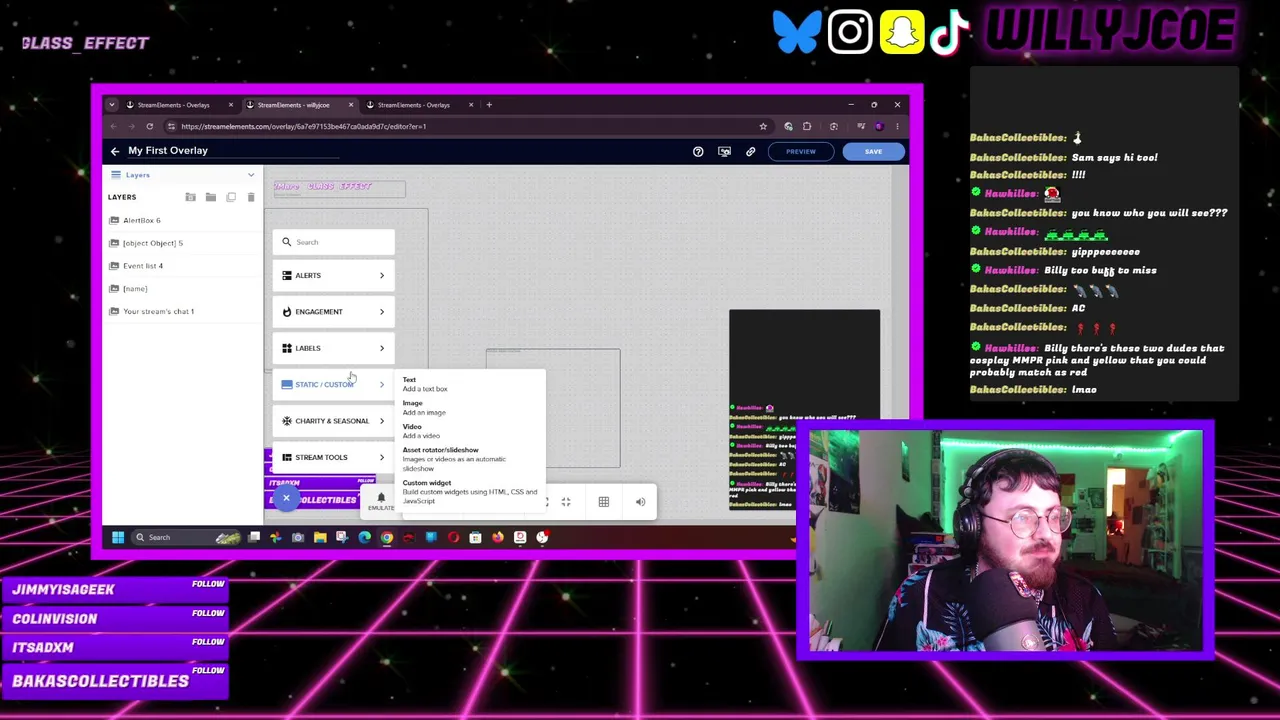Screen dimensions: 1280x720
Task: Open File Explorer from the taskbar
Action: click(x=320, y=538)
